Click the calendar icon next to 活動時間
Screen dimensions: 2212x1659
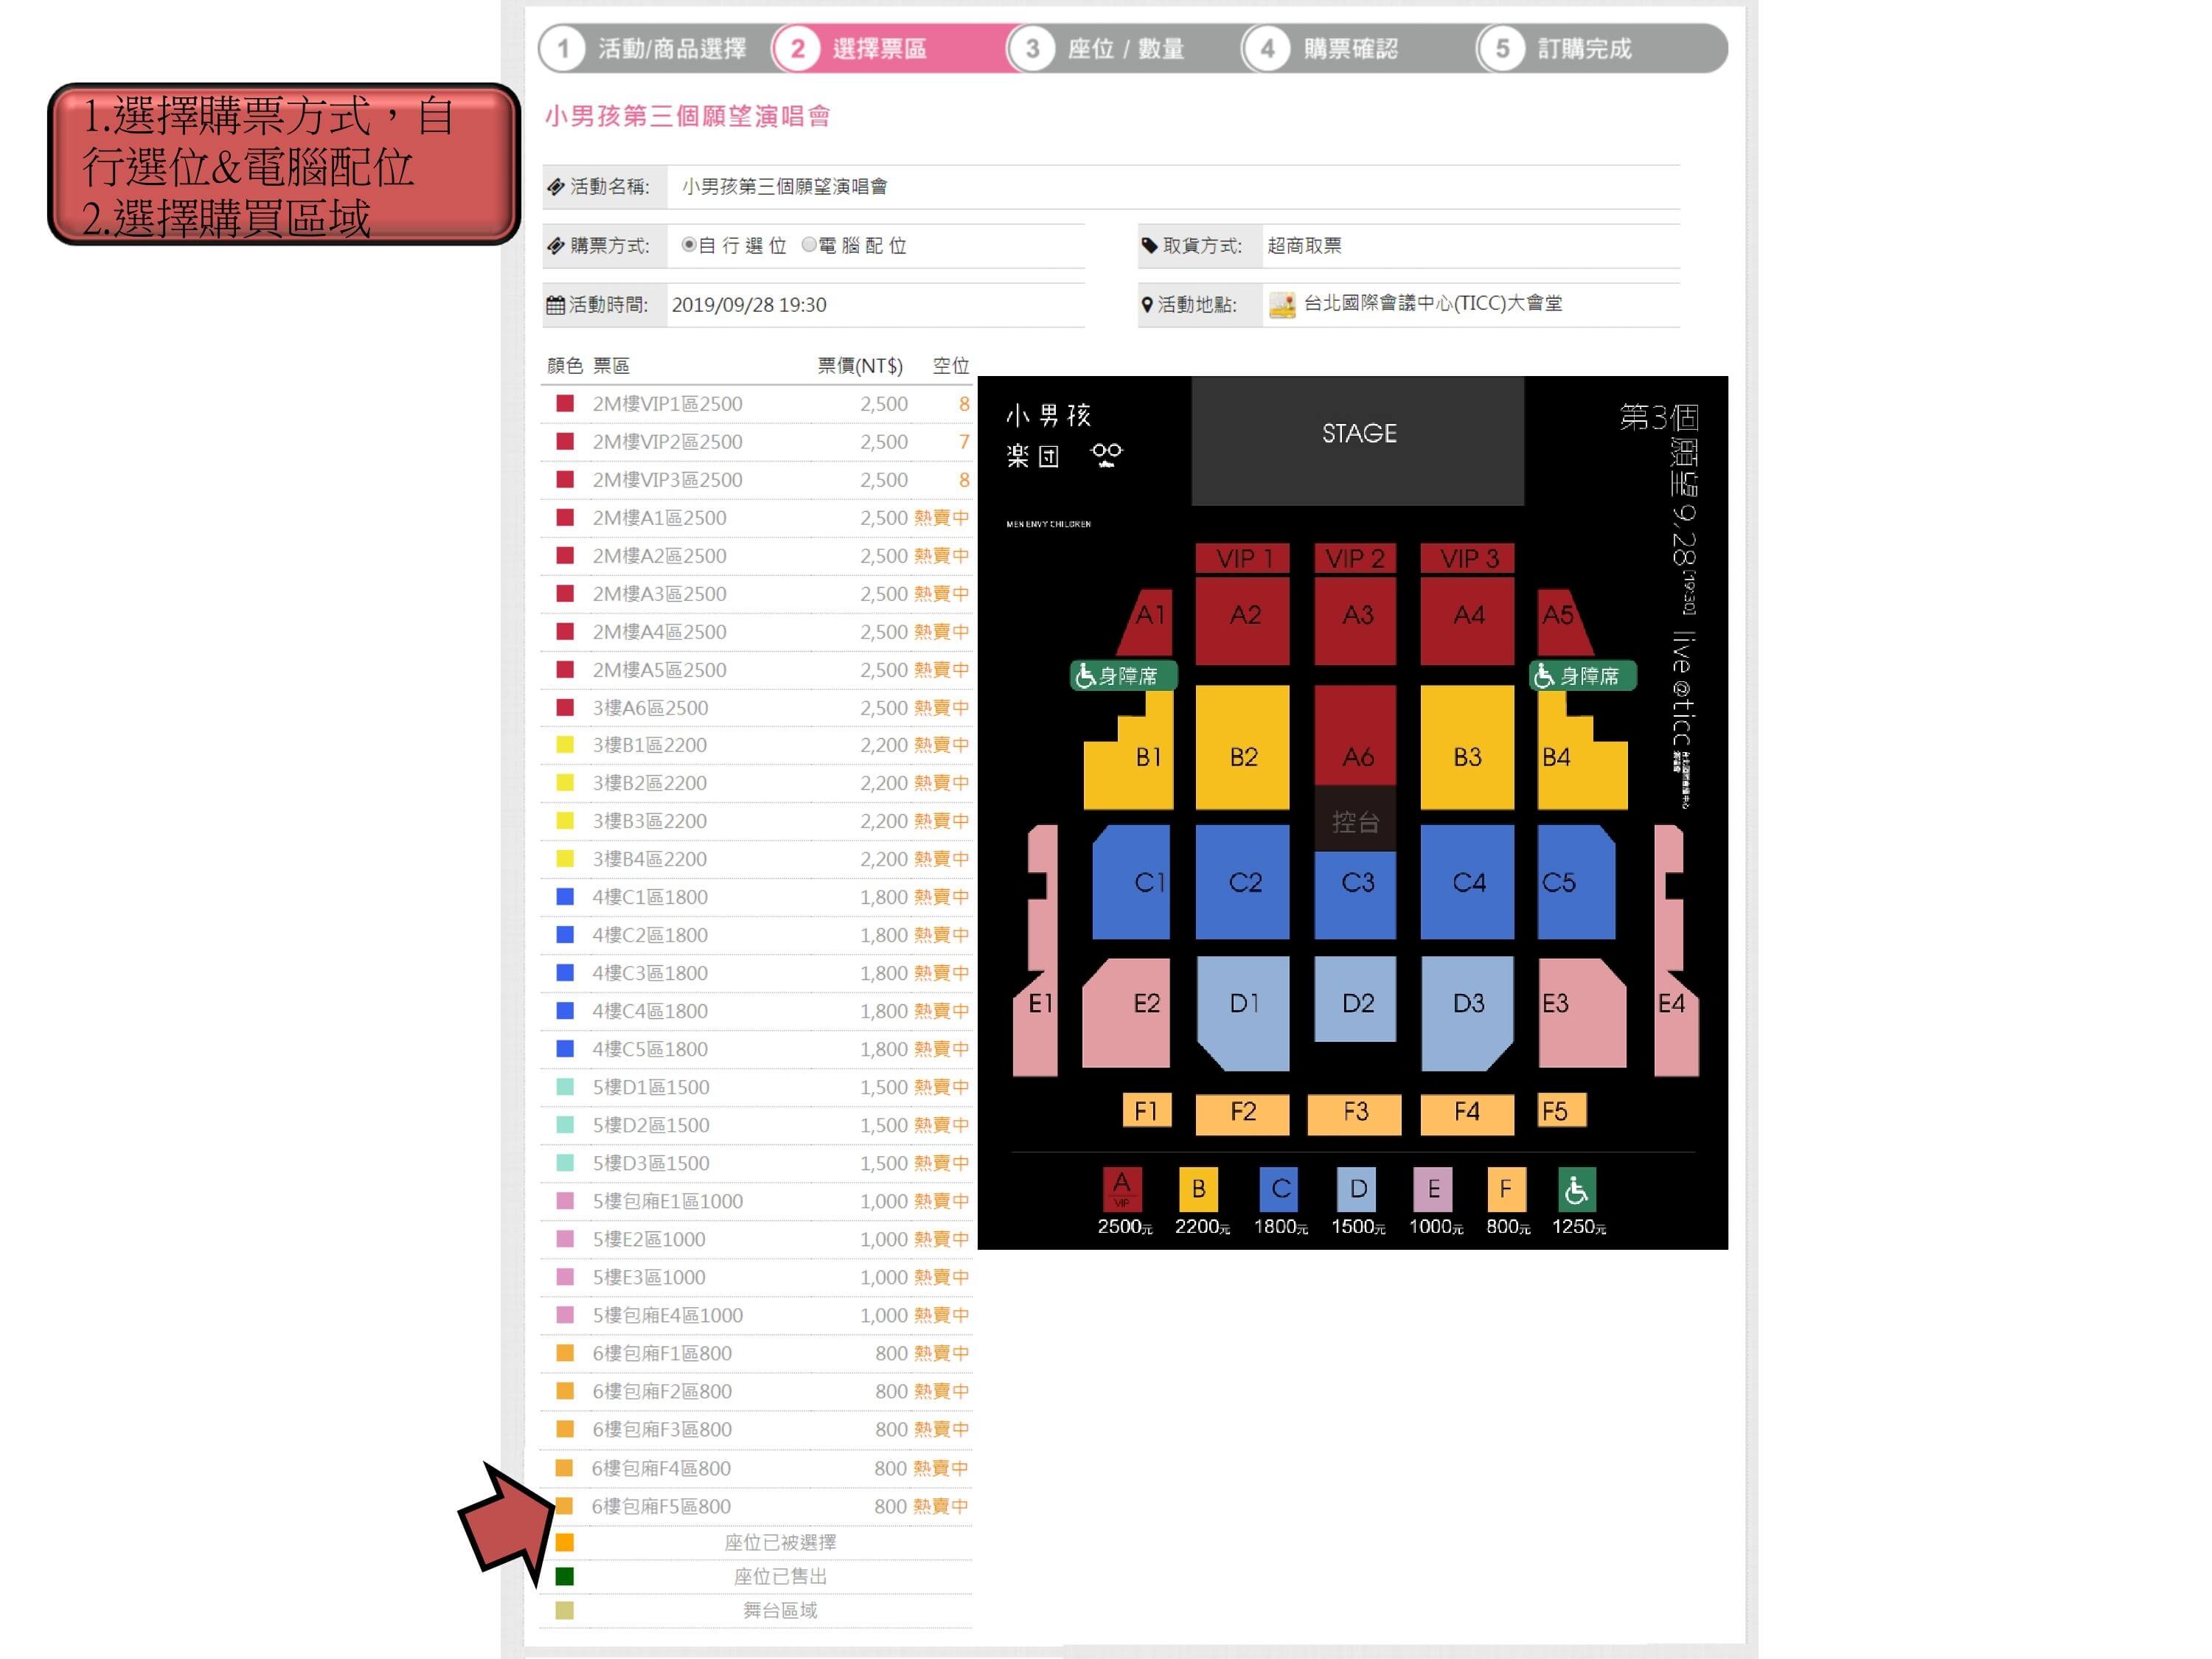pyautogui.click(x=555, y=305)
